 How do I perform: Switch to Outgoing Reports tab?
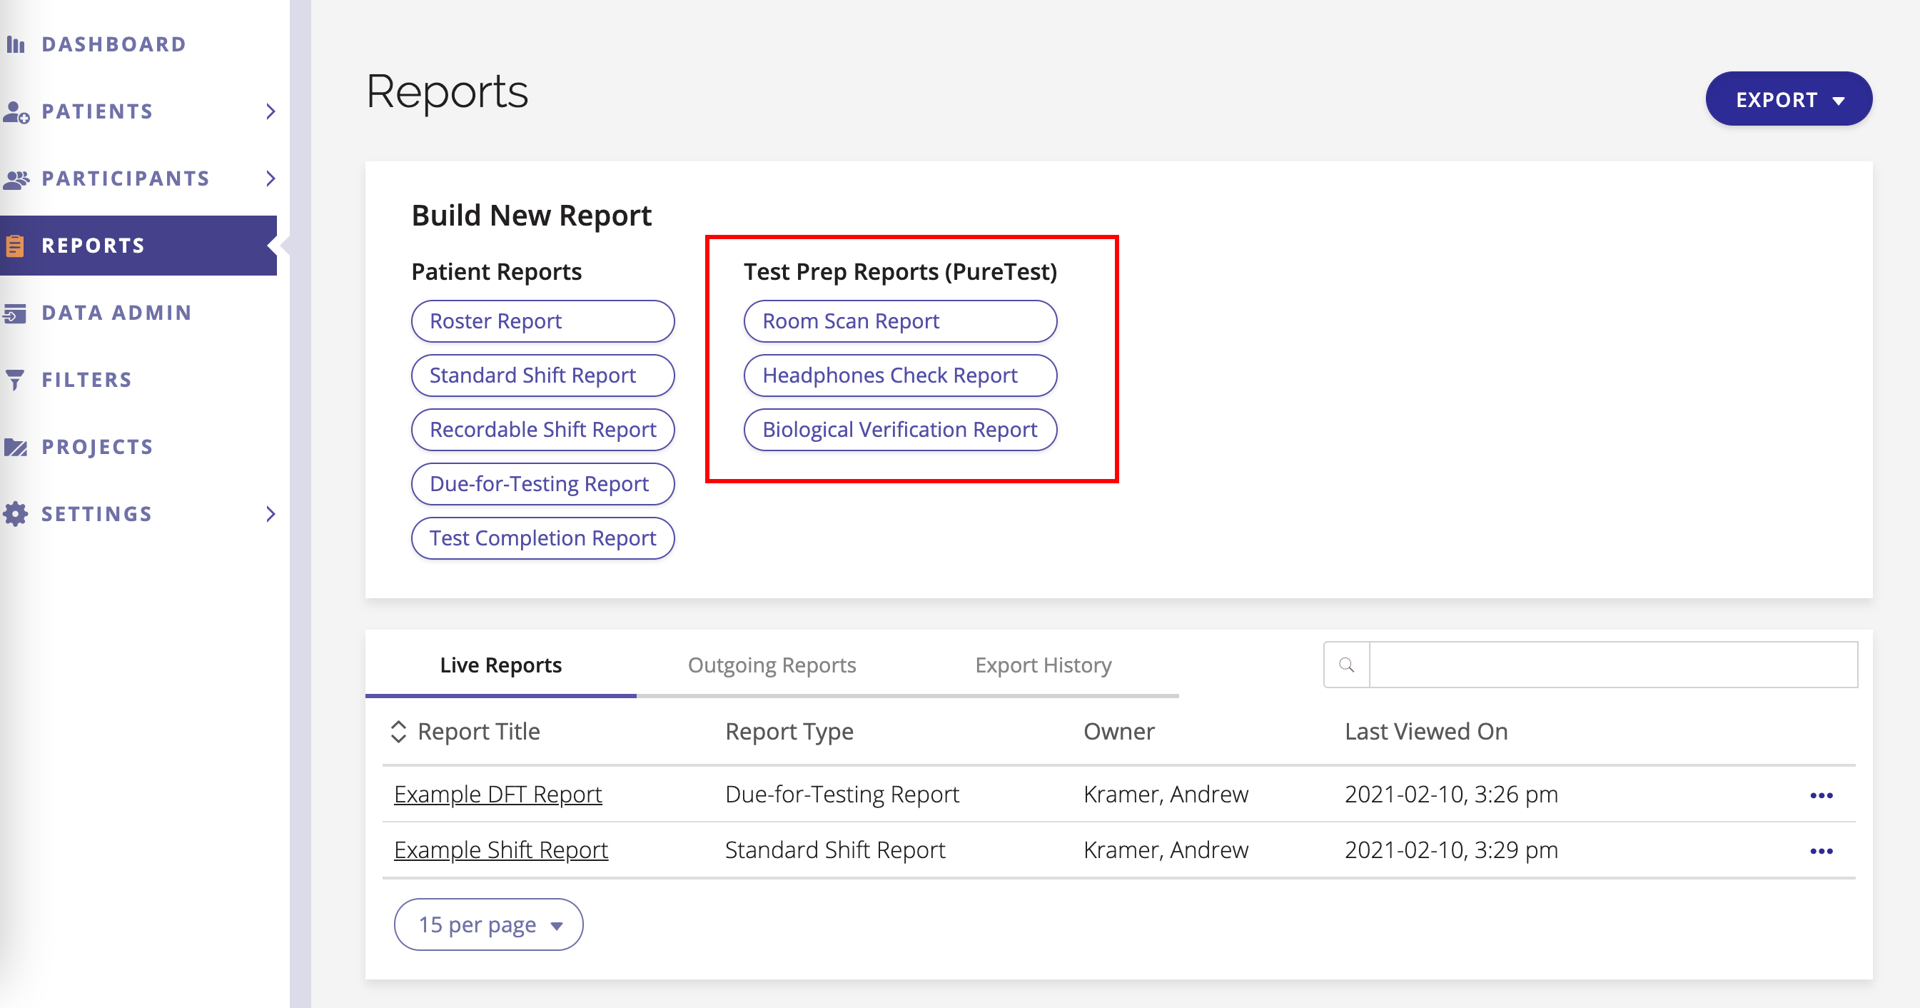click(772, 665)
